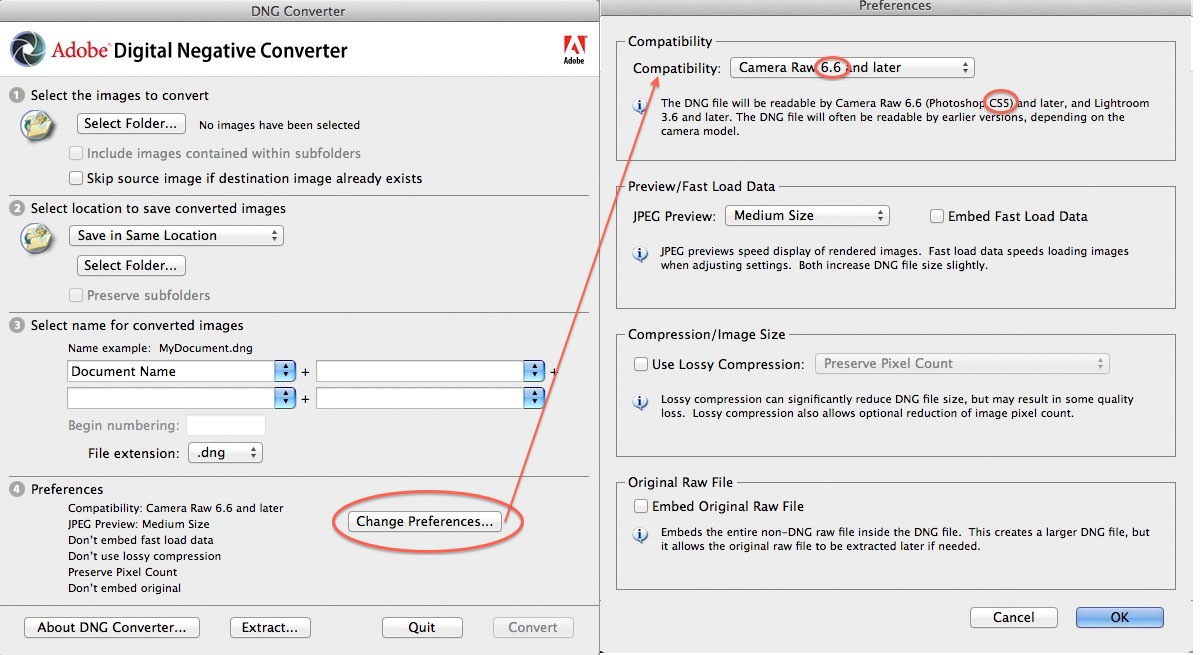Check Embed Original Raw File option

tap(641, 507)
